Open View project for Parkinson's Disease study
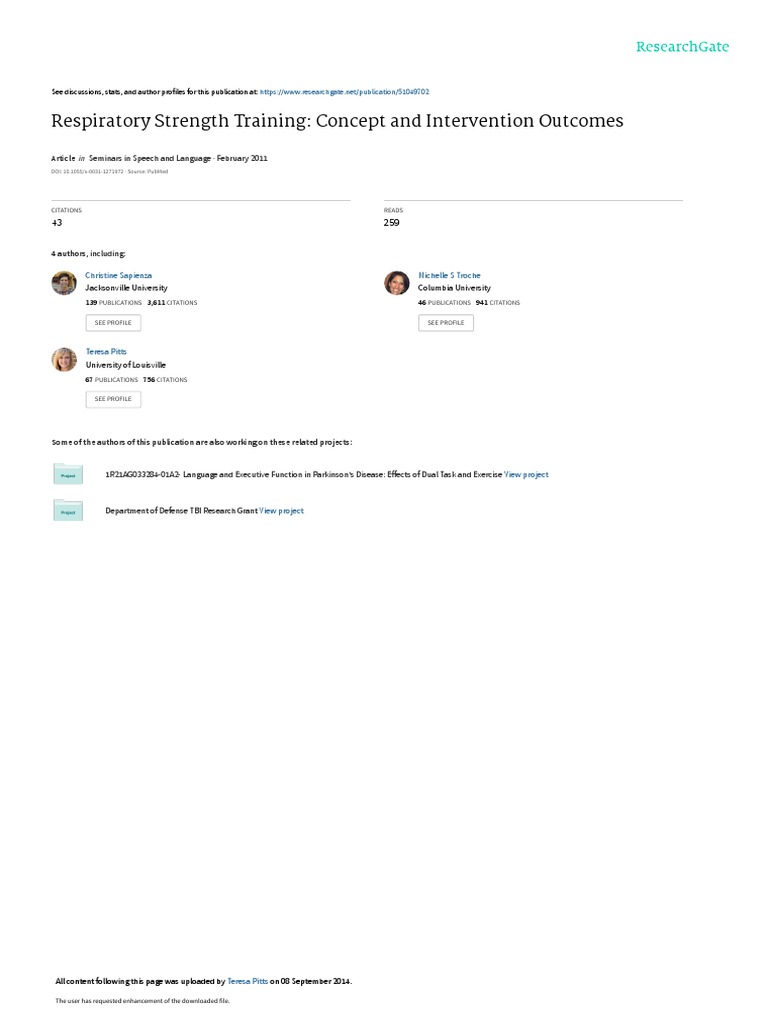This screenshot has width=768, height=1024. (x=526, y=475)
